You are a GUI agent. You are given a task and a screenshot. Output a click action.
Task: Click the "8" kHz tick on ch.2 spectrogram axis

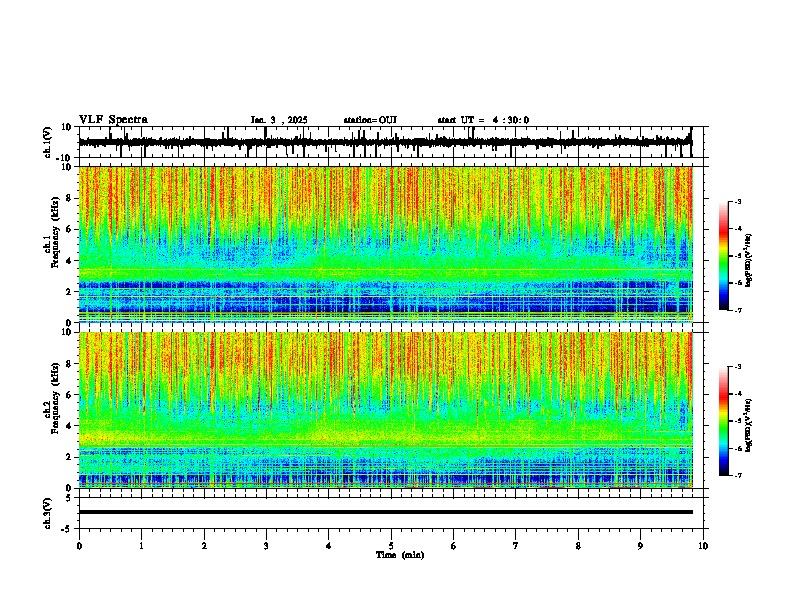point(69,364)
